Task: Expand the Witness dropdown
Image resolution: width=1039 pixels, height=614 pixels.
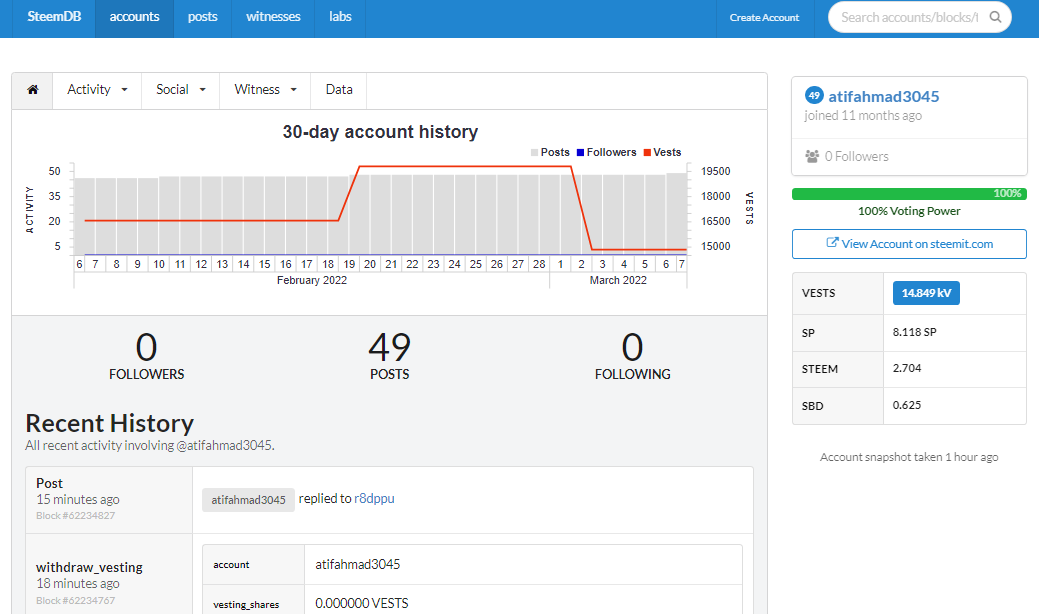Action: point(265,90)
